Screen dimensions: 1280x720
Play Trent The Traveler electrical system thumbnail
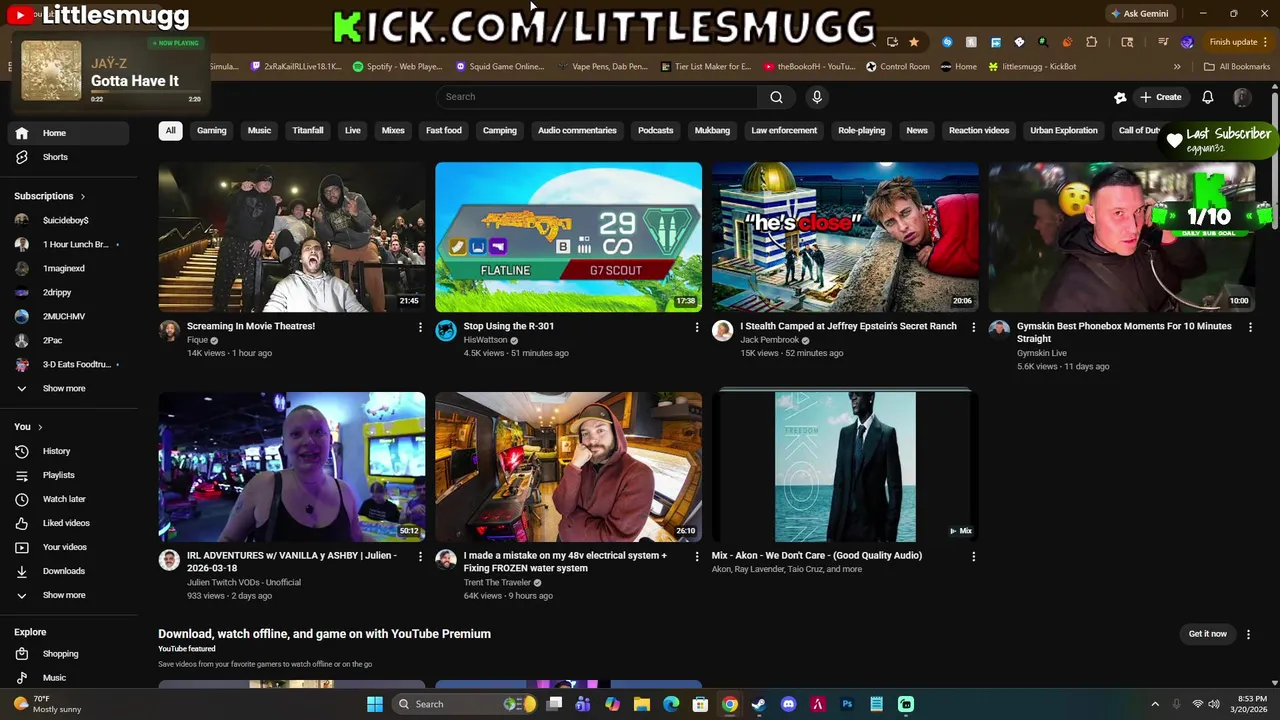(568, 467)
